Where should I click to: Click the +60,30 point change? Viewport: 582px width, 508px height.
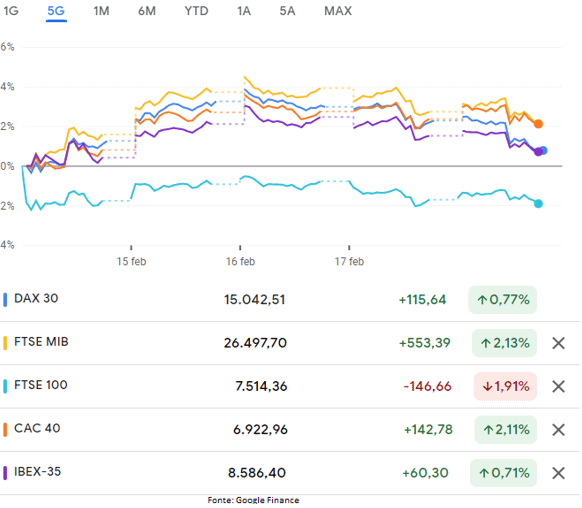(425, 473)
